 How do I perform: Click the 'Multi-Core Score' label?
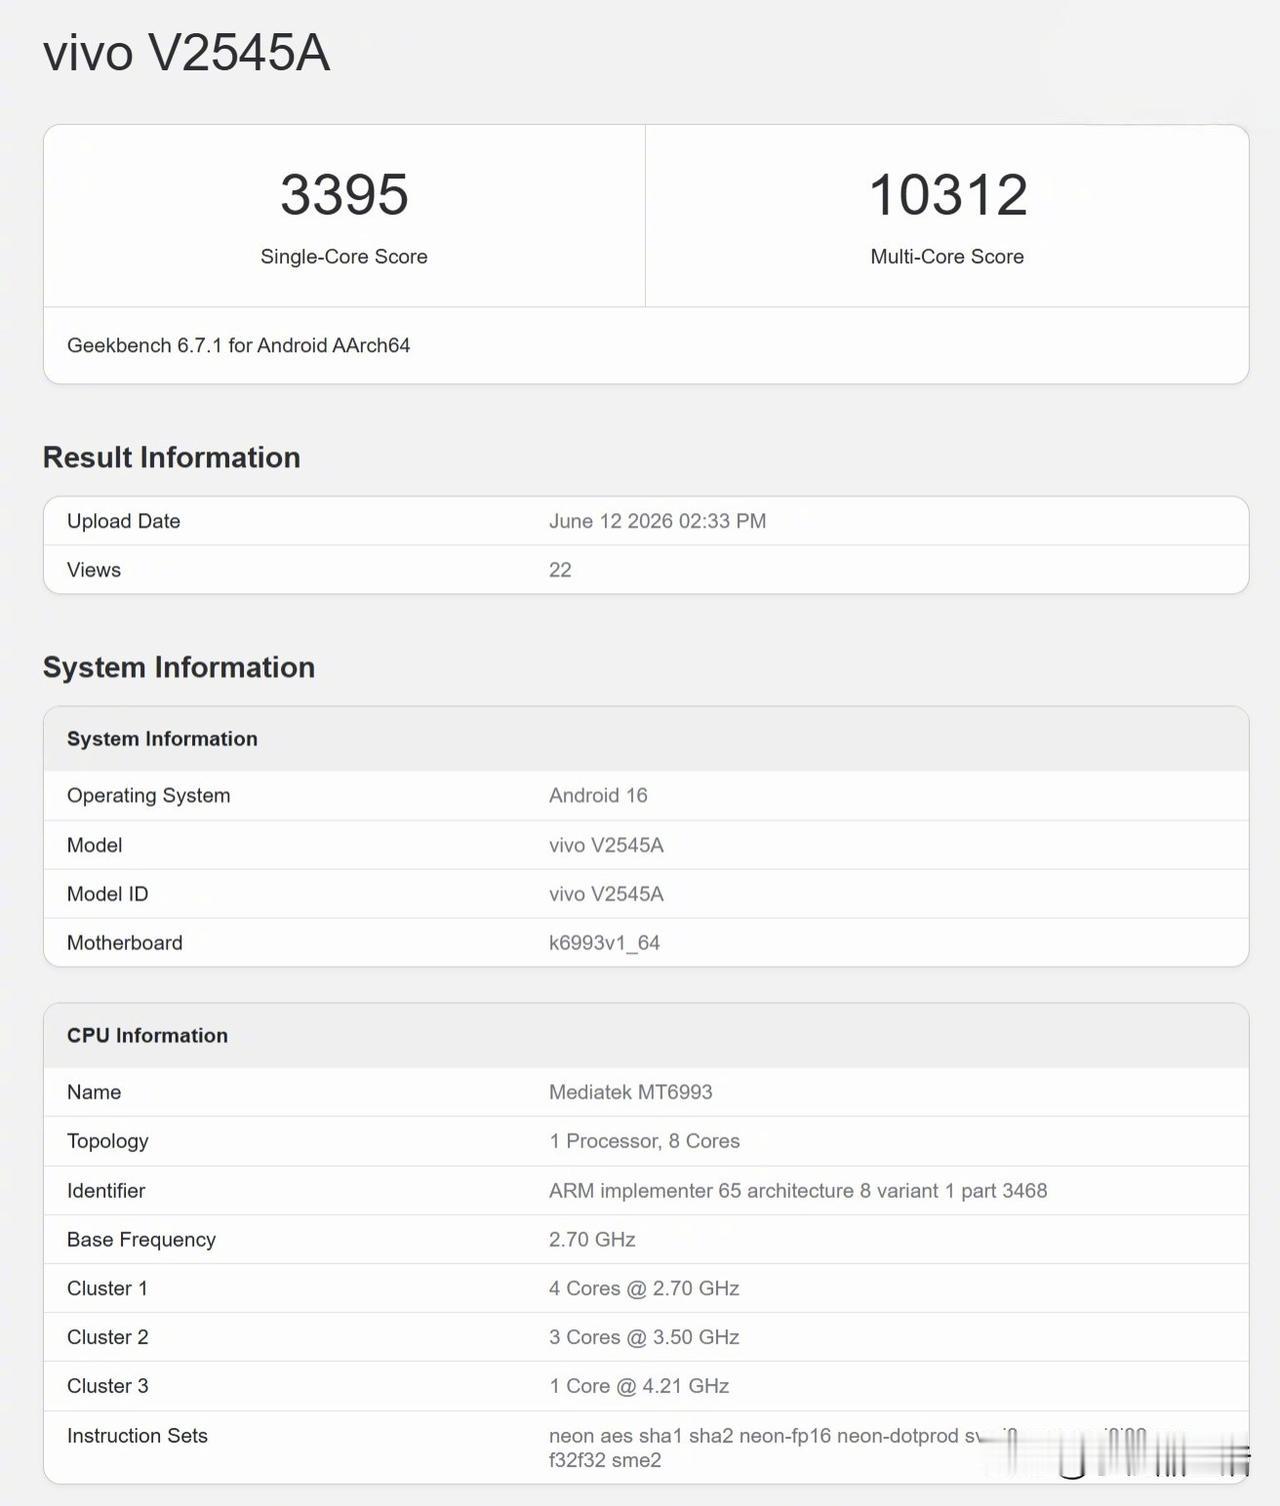coord(947,256)
